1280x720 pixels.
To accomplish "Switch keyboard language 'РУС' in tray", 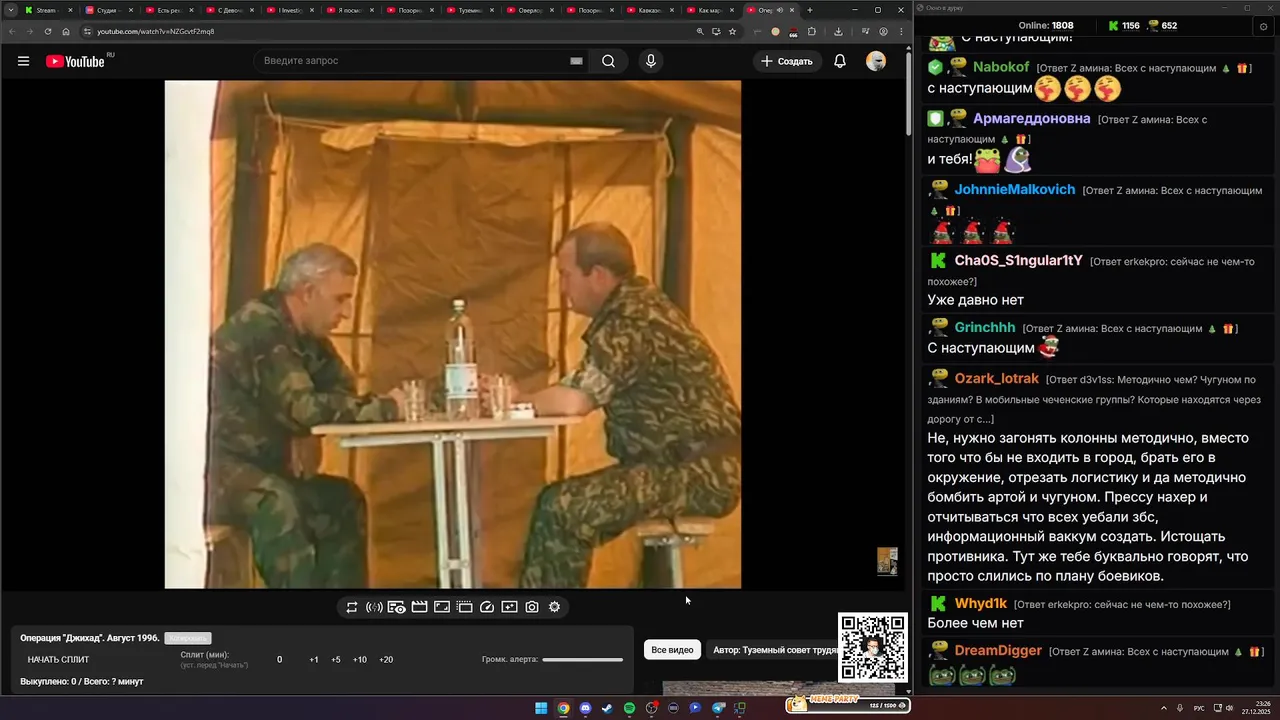I will (1199, 708).
